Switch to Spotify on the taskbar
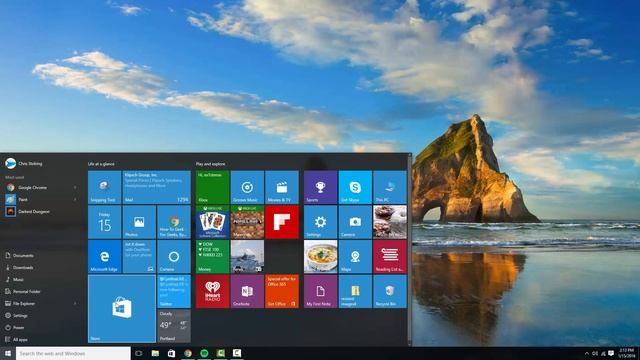This screenshot has height=360, width=640. tap(204, 353)
